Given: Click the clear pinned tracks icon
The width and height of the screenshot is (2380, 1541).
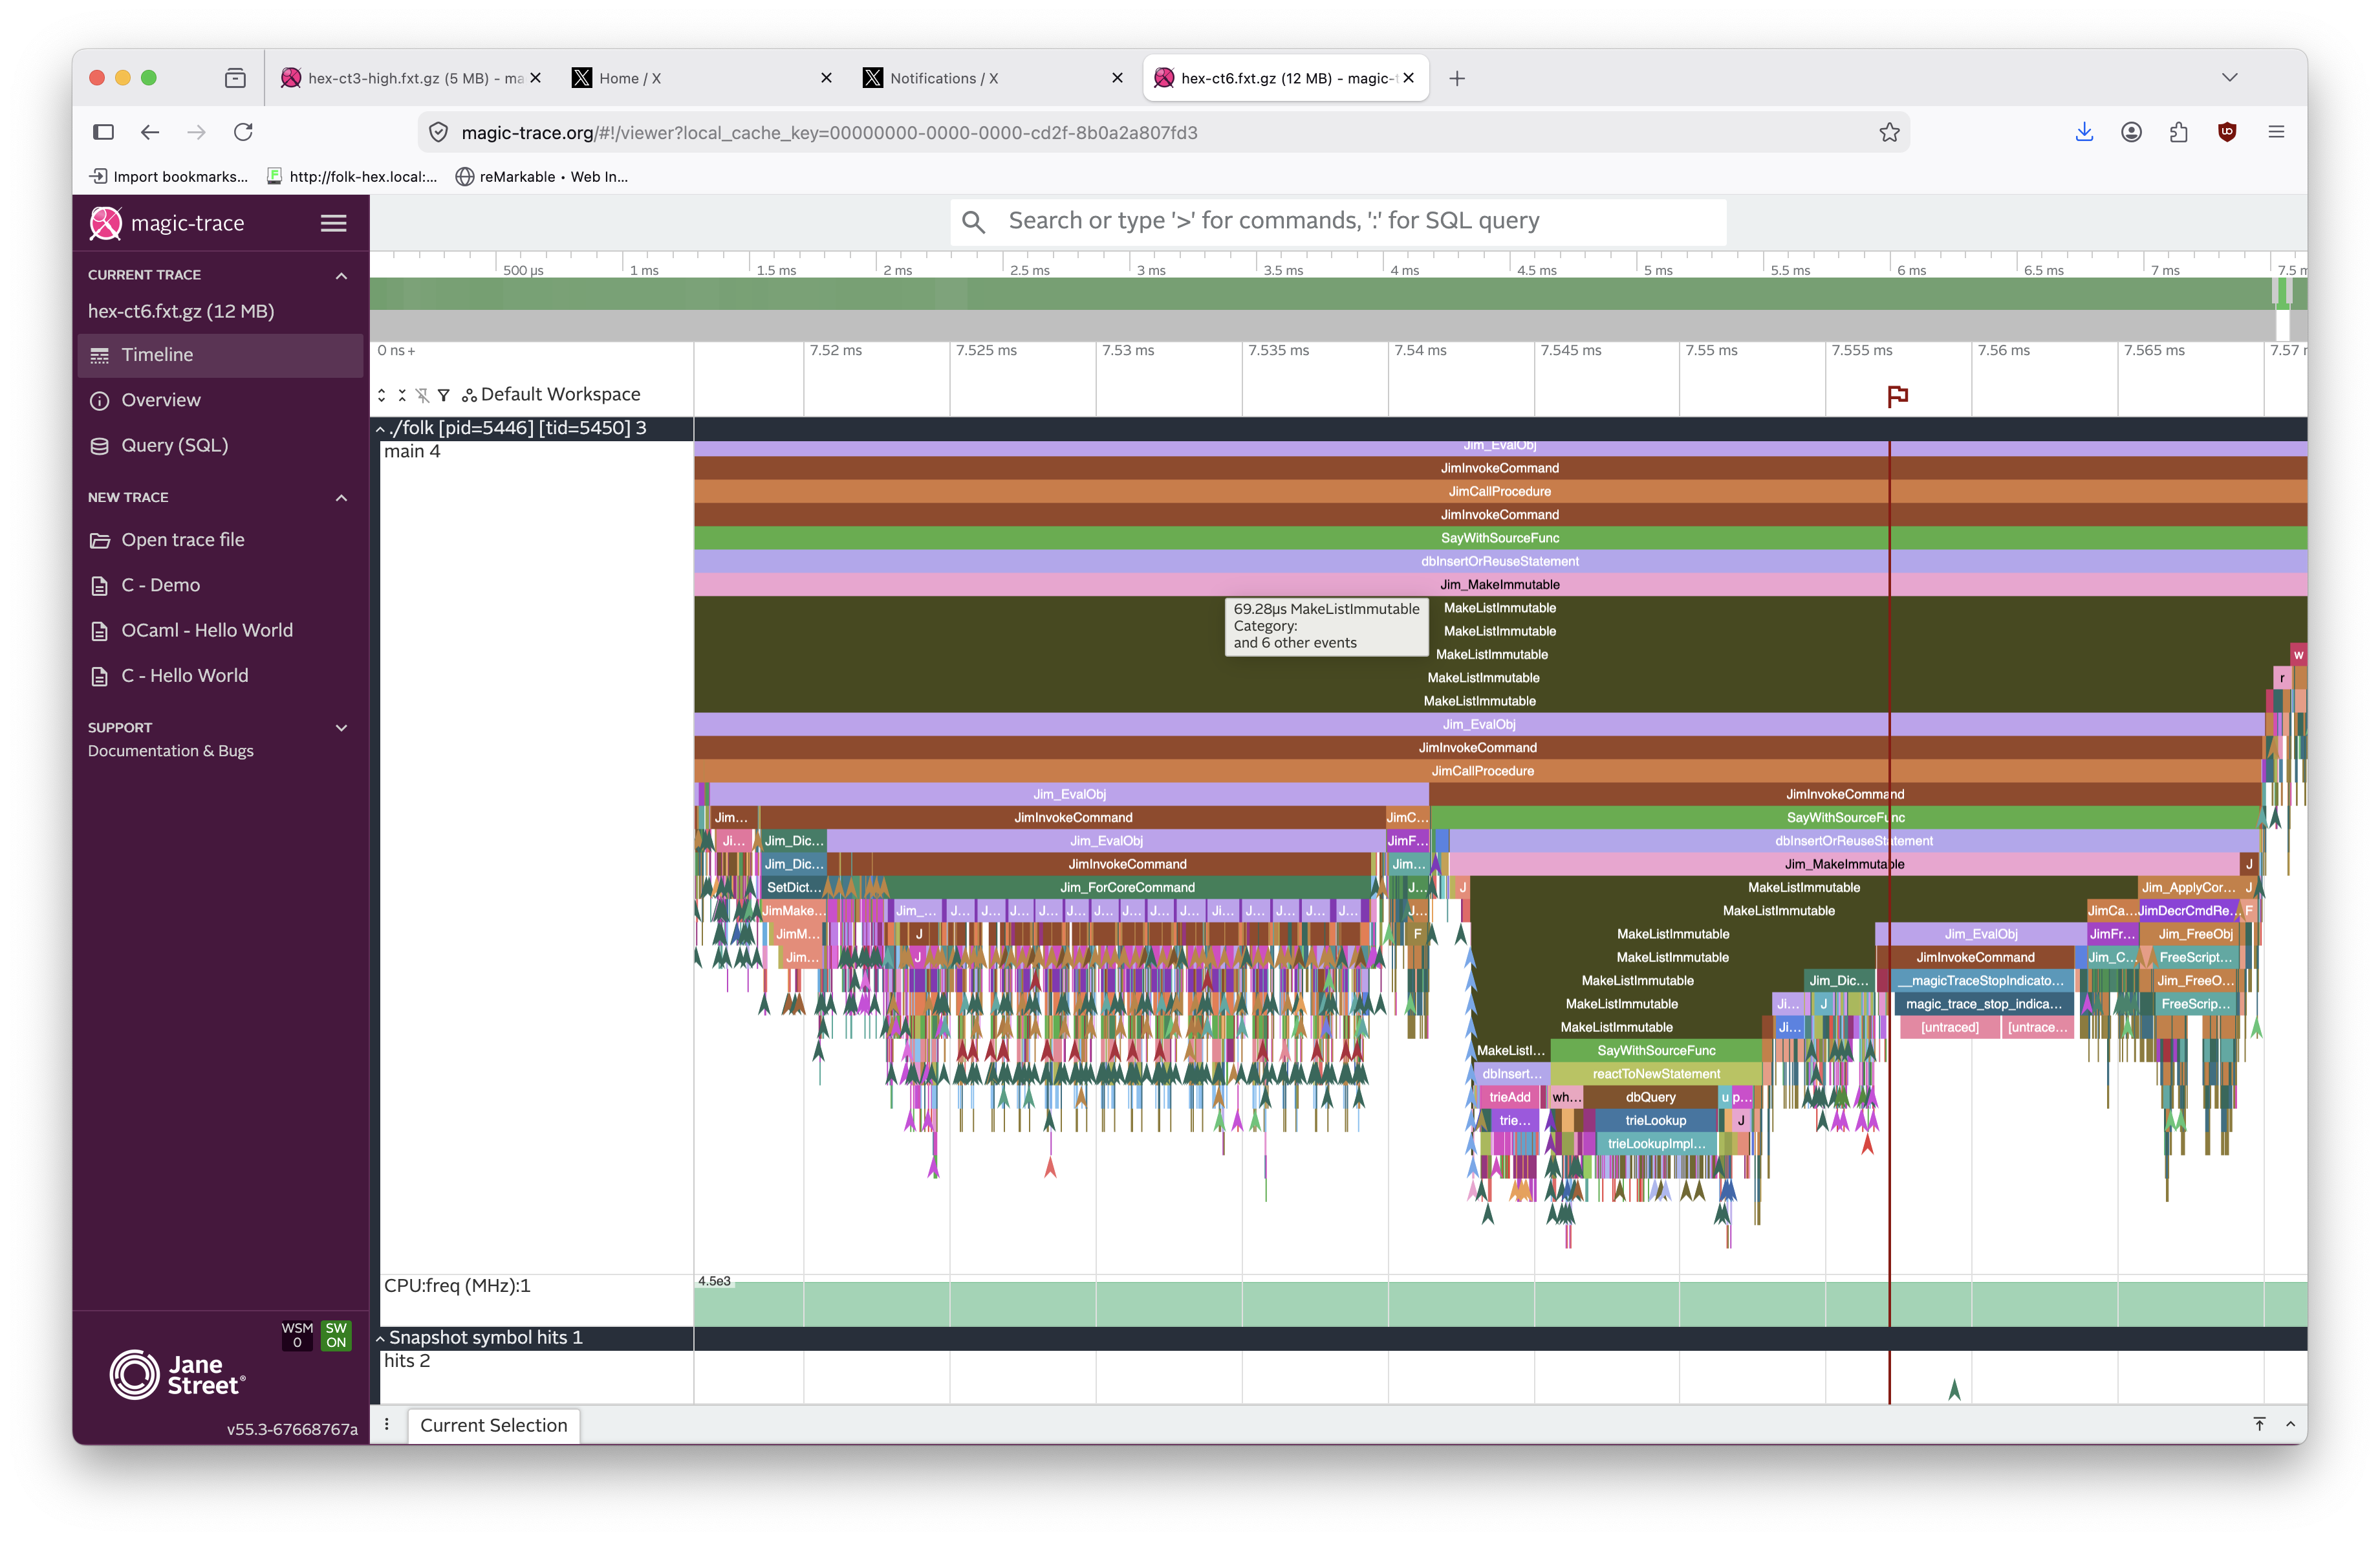Looking at the screenshot, I should pos(423,395).
